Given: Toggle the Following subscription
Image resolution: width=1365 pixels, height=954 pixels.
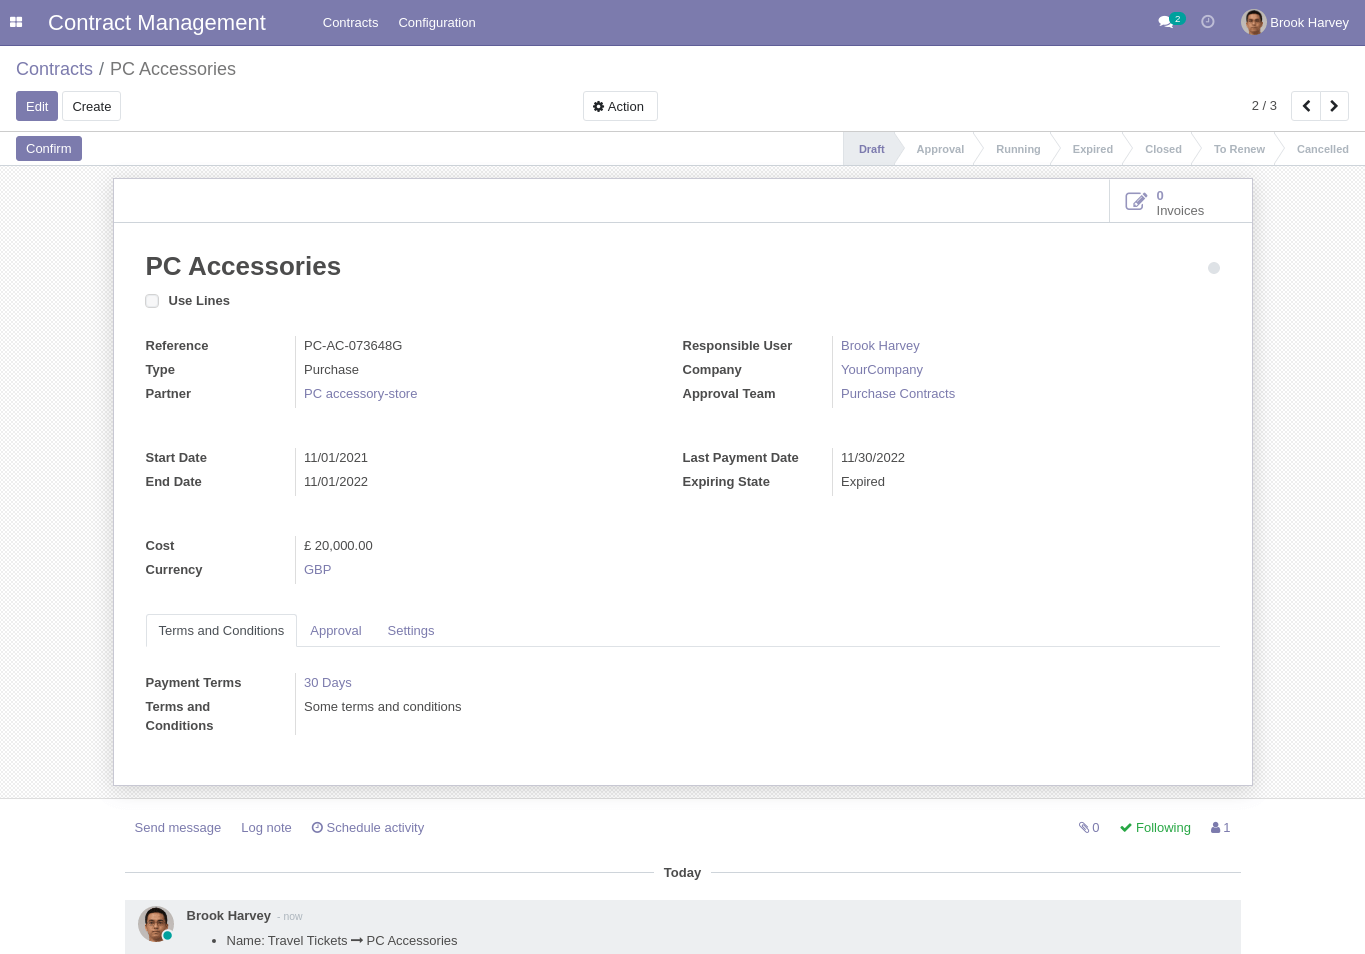Looking at the screenshot, I should tap(1155, 828).
